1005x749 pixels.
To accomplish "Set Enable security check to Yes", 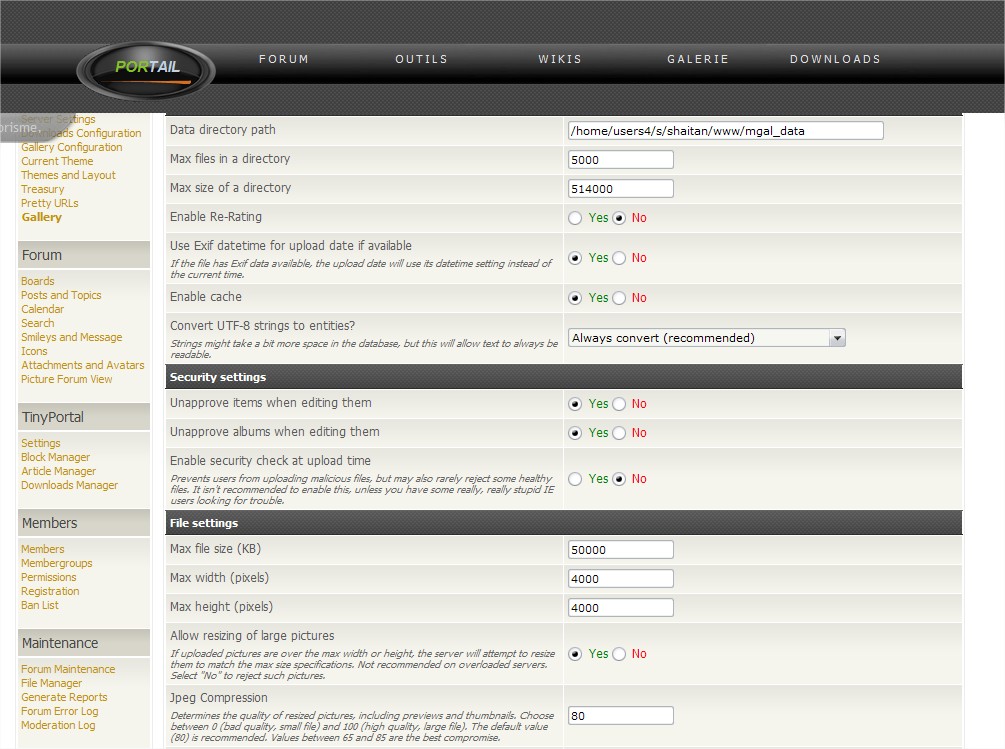I will (575, 479).
